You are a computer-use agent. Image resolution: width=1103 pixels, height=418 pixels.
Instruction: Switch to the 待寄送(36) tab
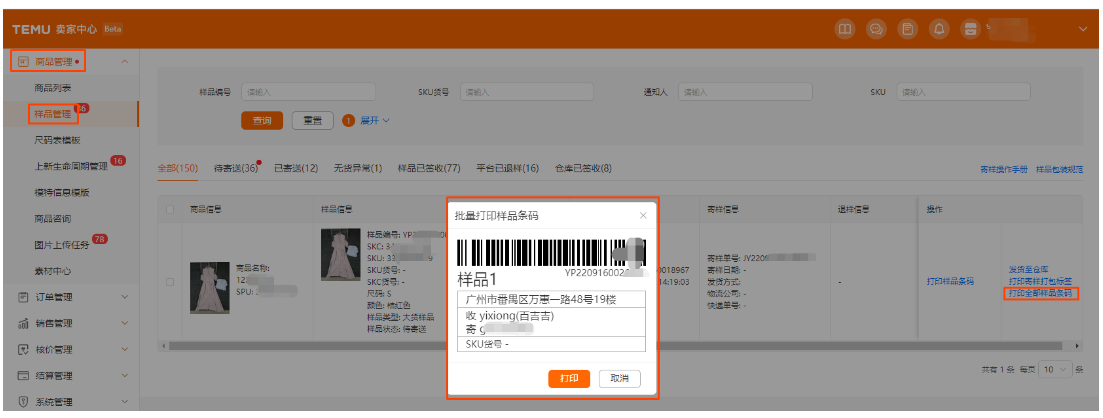pyautogui.click(x=236, y=168)
